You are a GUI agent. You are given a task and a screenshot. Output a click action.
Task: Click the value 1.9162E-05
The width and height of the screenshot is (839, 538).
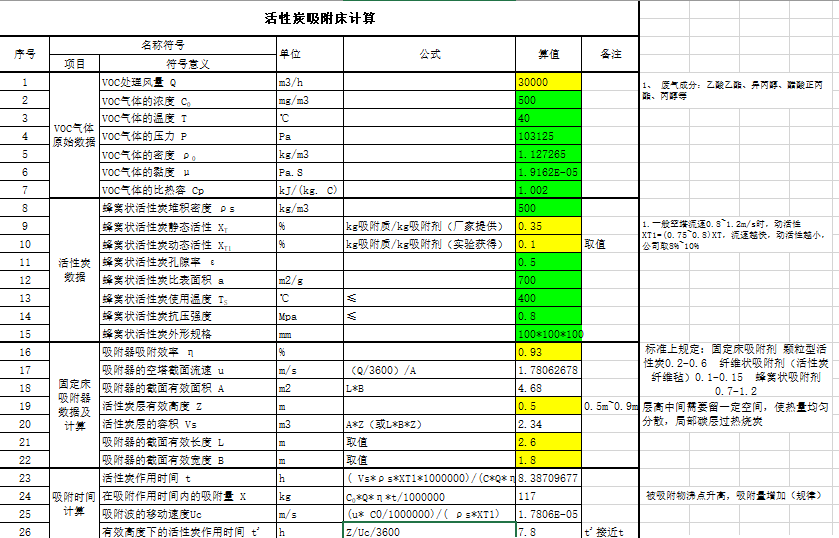[548, 172]
